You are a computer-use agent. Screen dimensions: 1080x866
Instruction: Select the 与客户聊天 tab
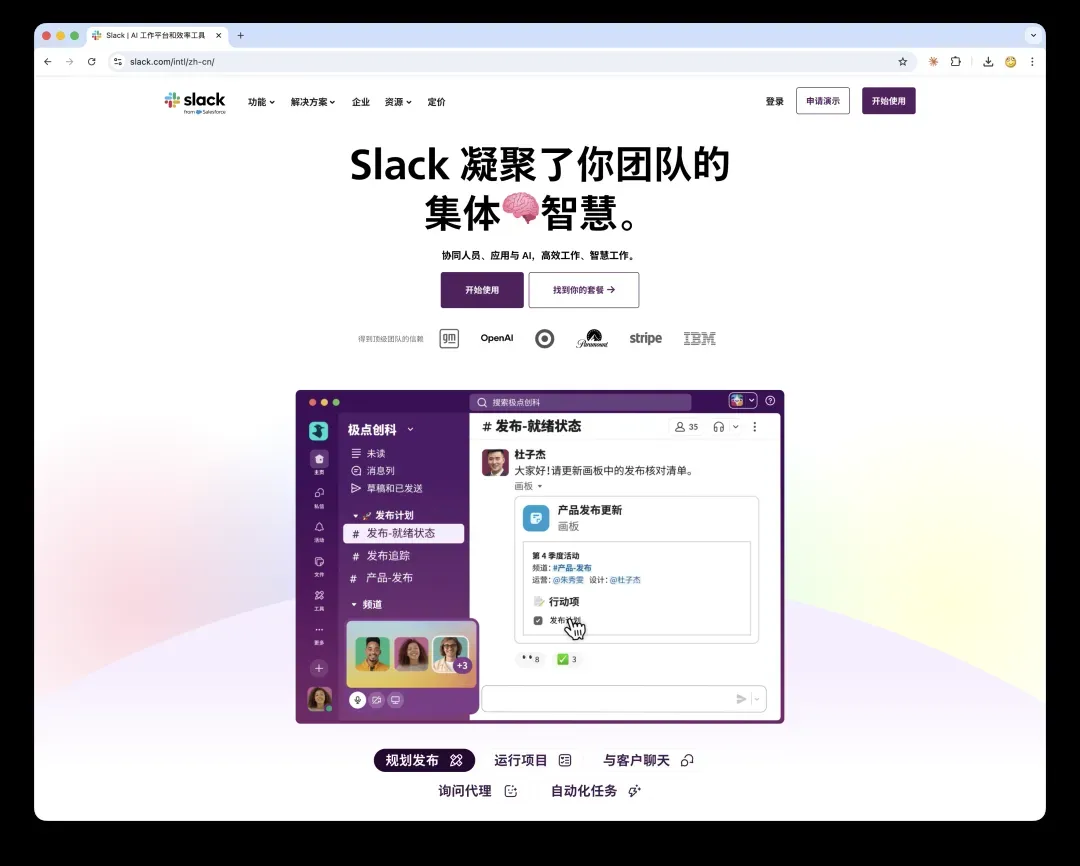648,760
